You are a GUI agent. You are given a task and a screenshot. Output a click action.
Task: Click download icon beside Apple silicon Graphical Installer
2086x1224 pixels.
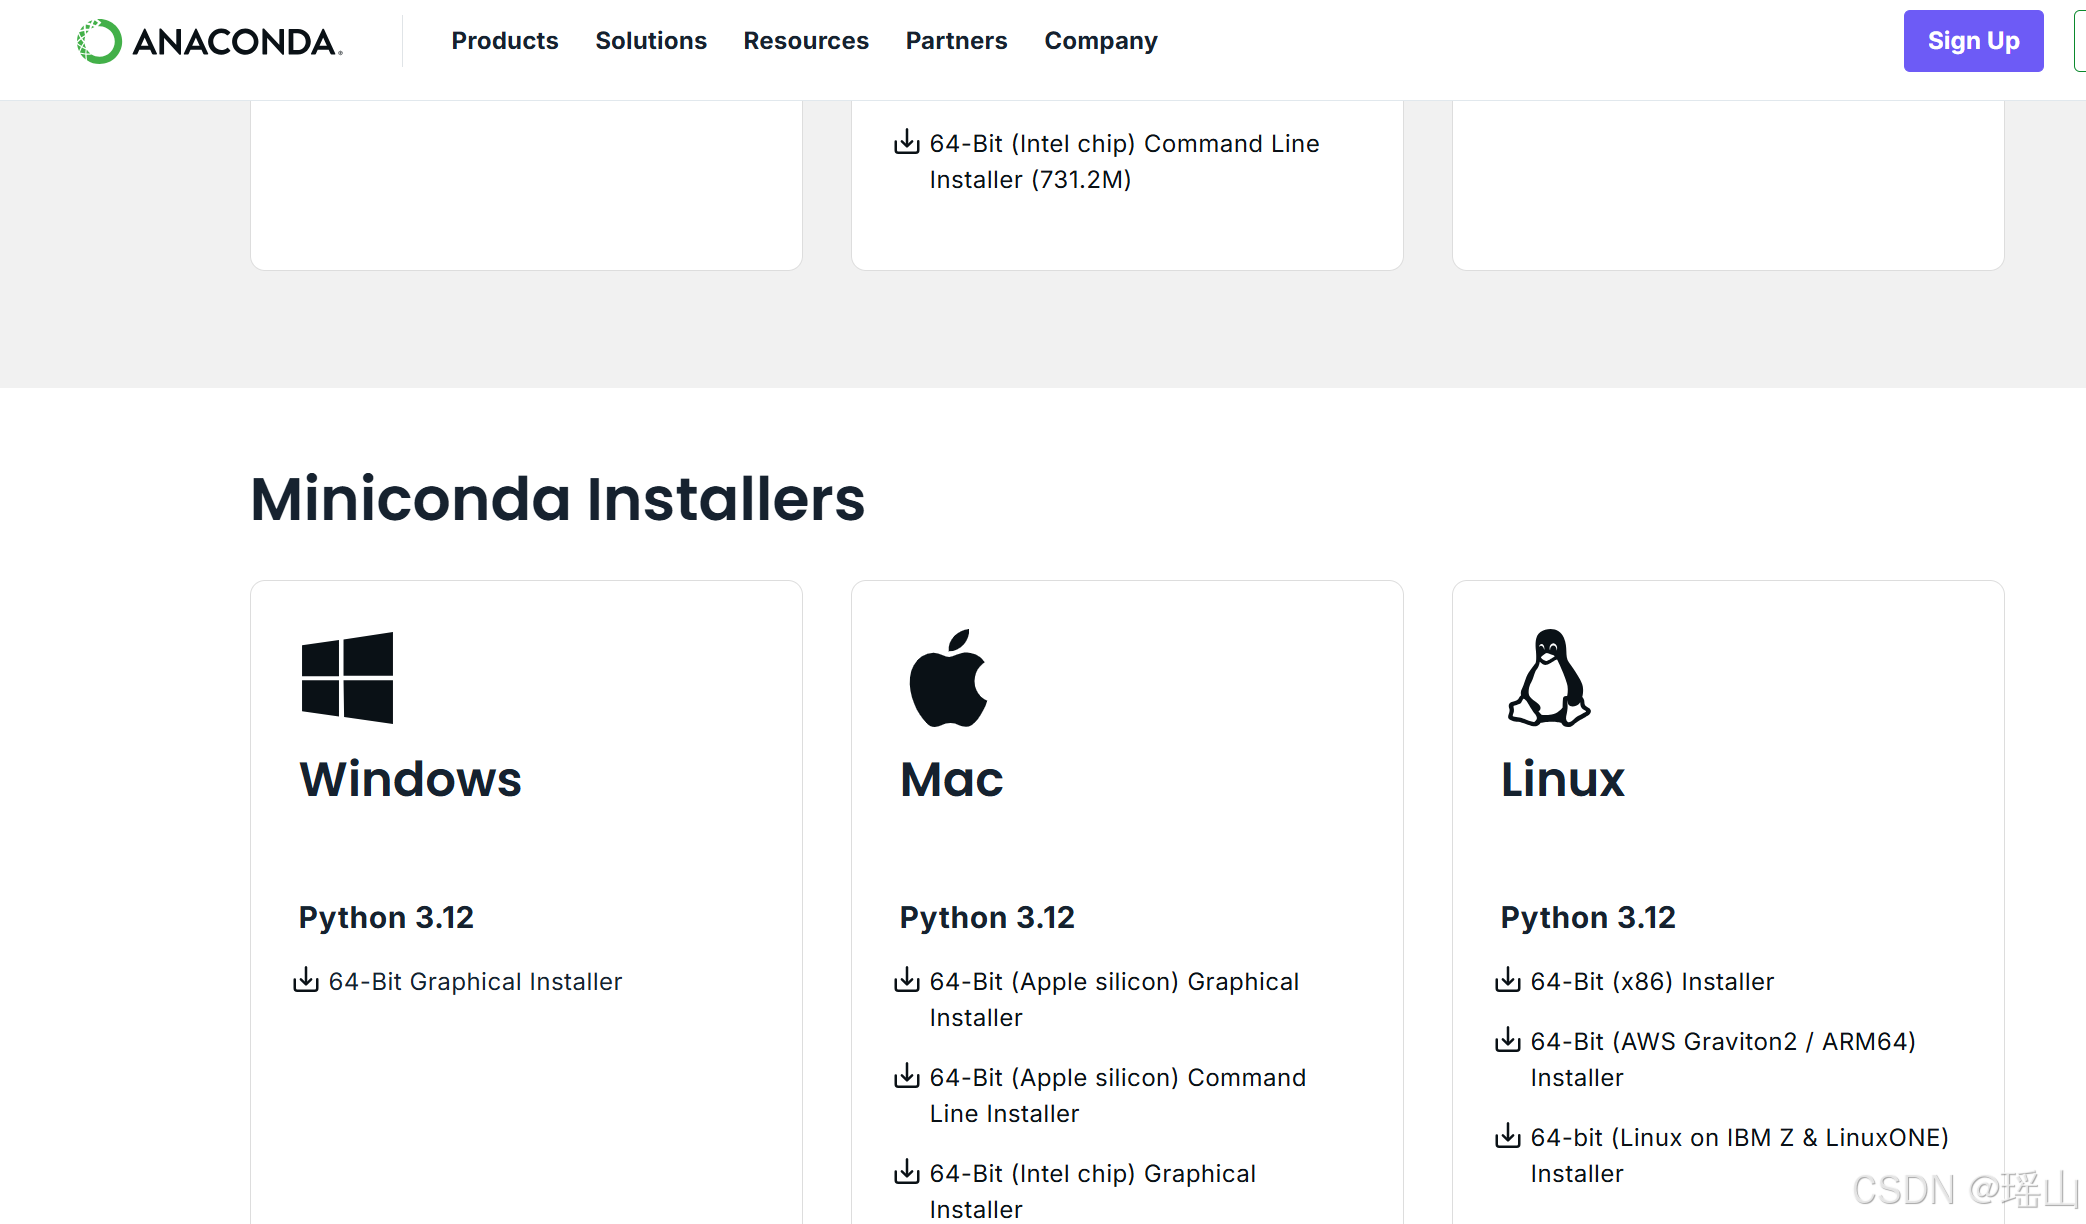(x=906, y=980)
